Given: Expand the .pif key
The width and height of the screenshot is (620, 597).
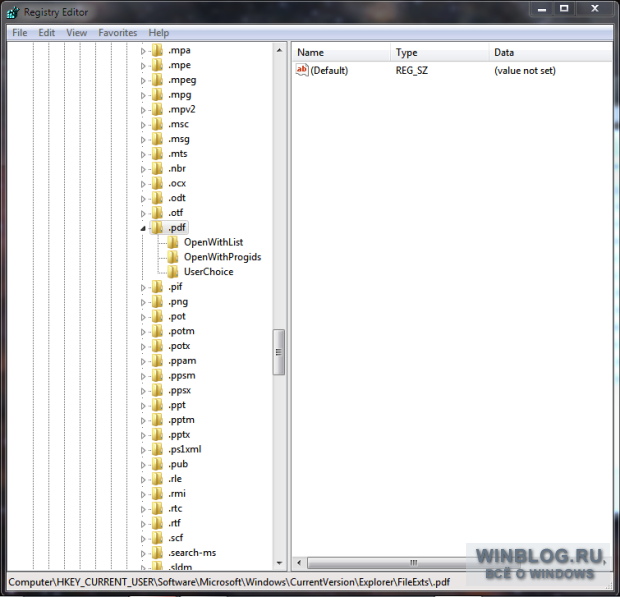Looking at the screenshot, I should (x=143, y=287).
